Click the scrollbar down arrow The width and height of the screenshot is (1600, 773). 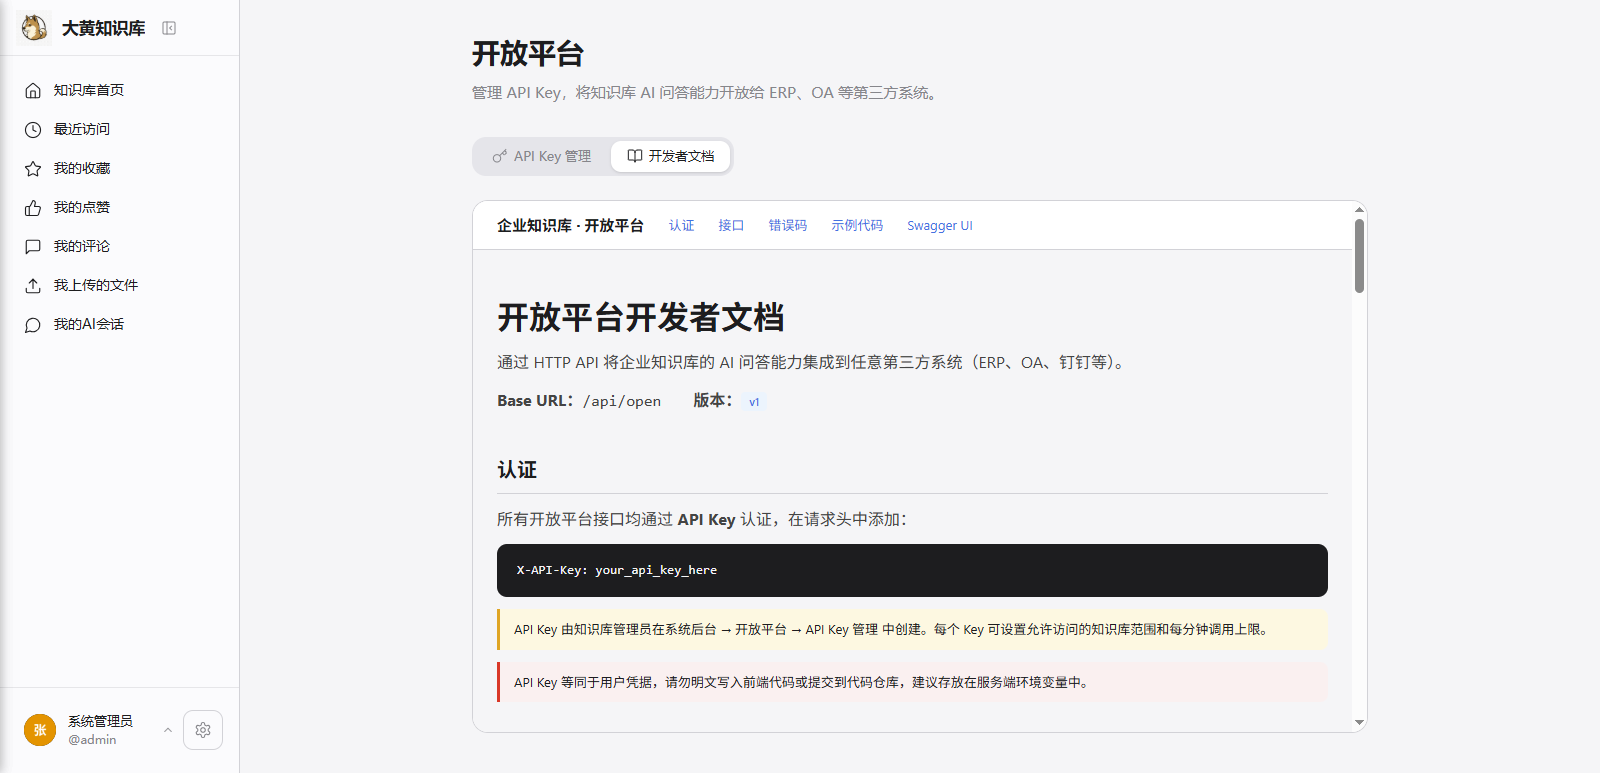[x=1359, y=722]
